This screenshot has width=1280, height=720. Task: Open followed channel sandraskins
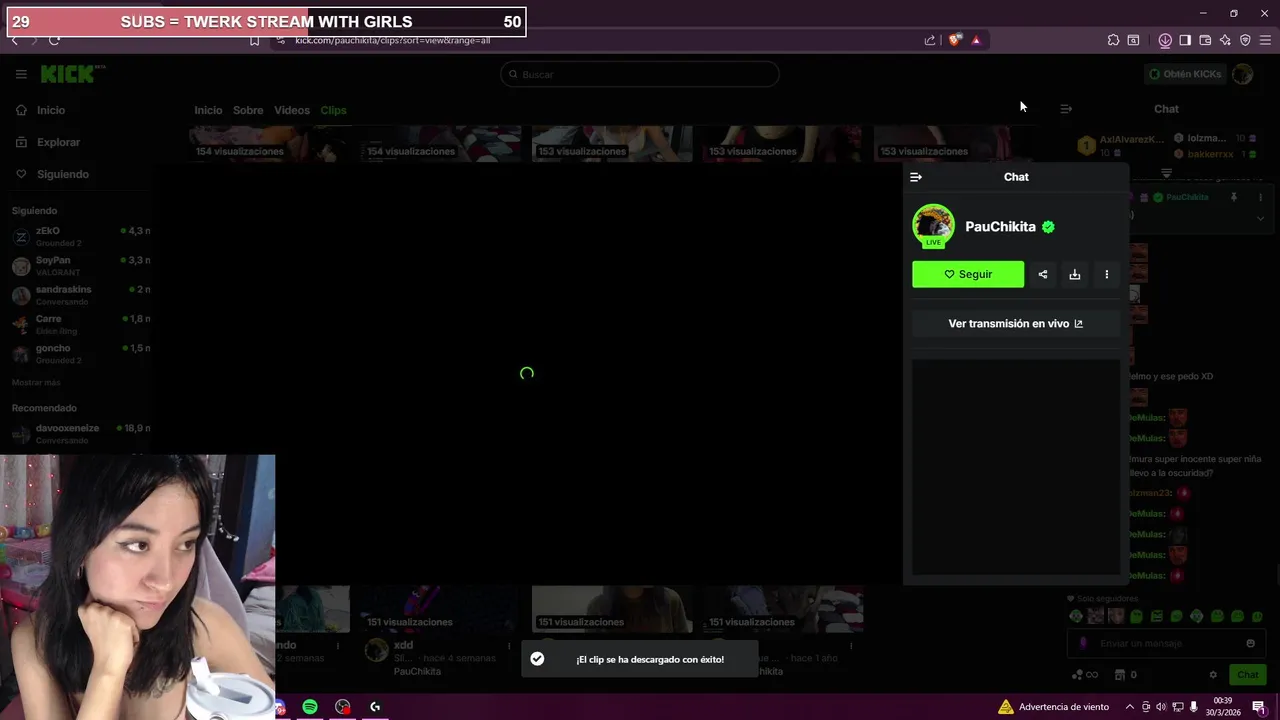coord(80,295)
